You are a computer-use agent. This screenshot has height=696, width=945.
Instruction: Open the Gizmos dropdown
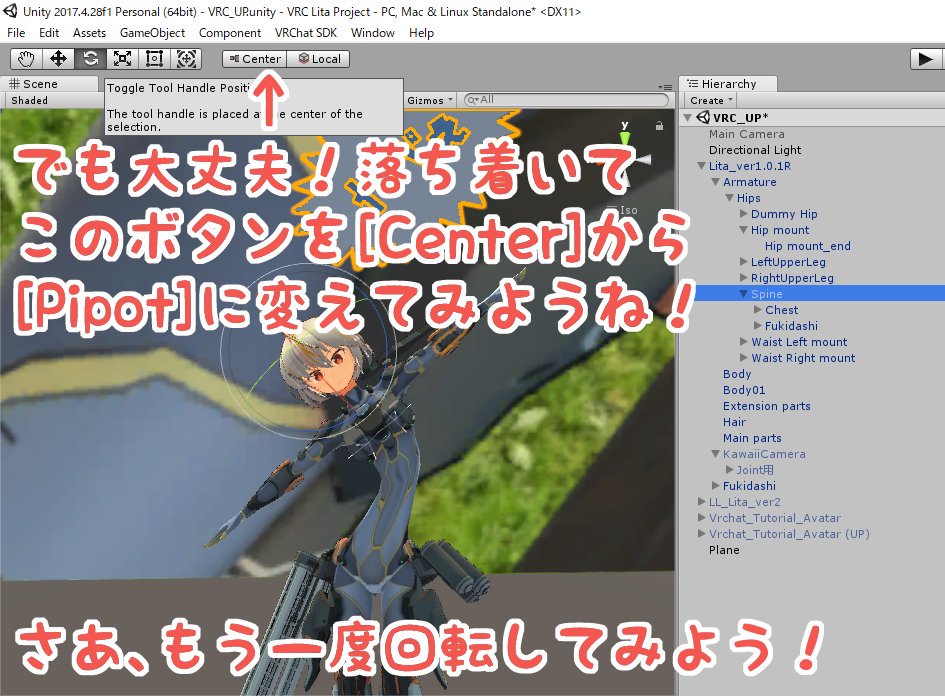429,100
